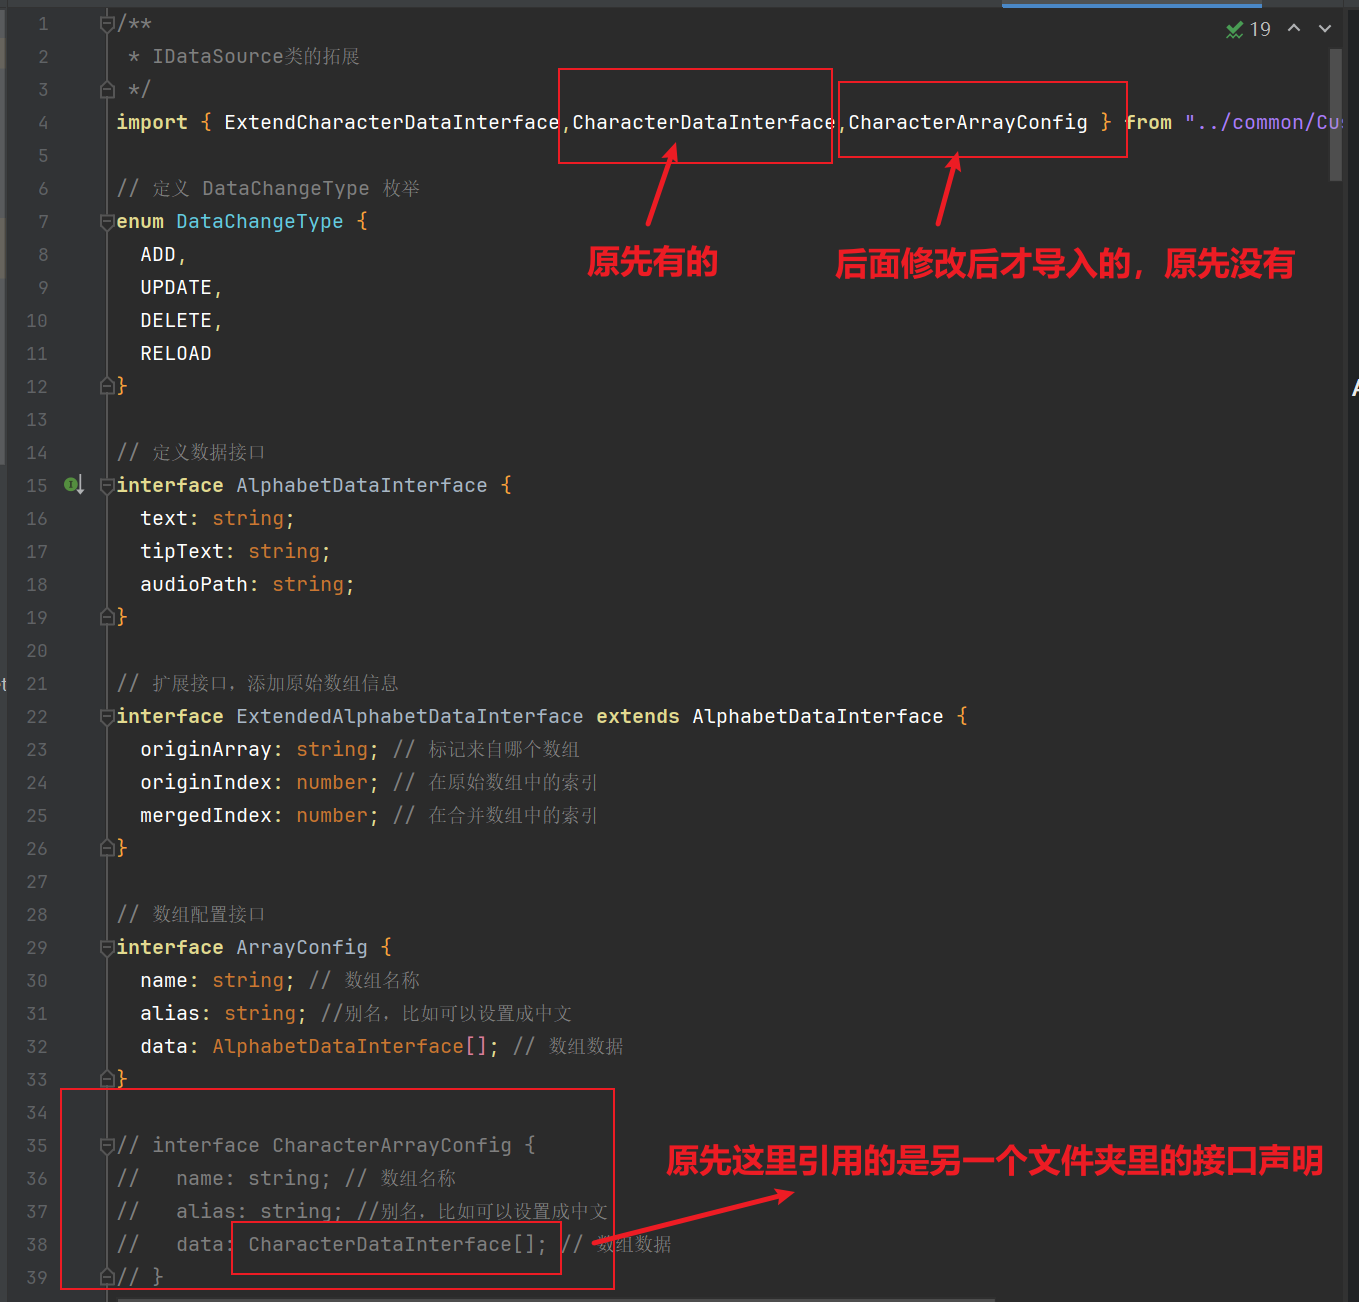Click the fold end marker on line 33
Viewport: 1359px width, 1302px height.
point(107,1079)
